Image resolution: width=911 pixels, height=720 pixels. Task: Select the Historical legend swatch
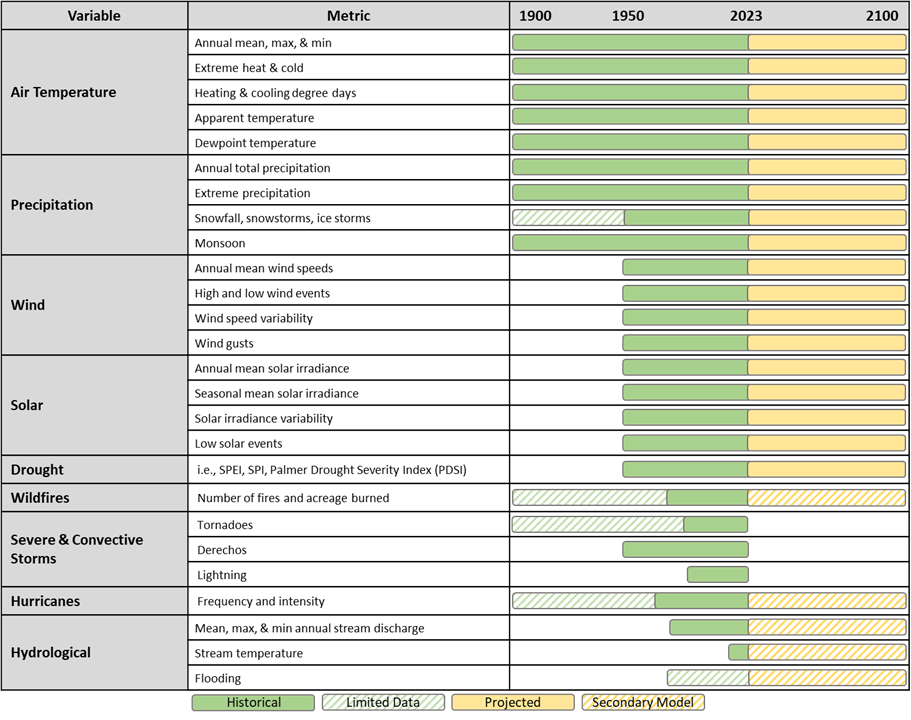tap(253, 702)
